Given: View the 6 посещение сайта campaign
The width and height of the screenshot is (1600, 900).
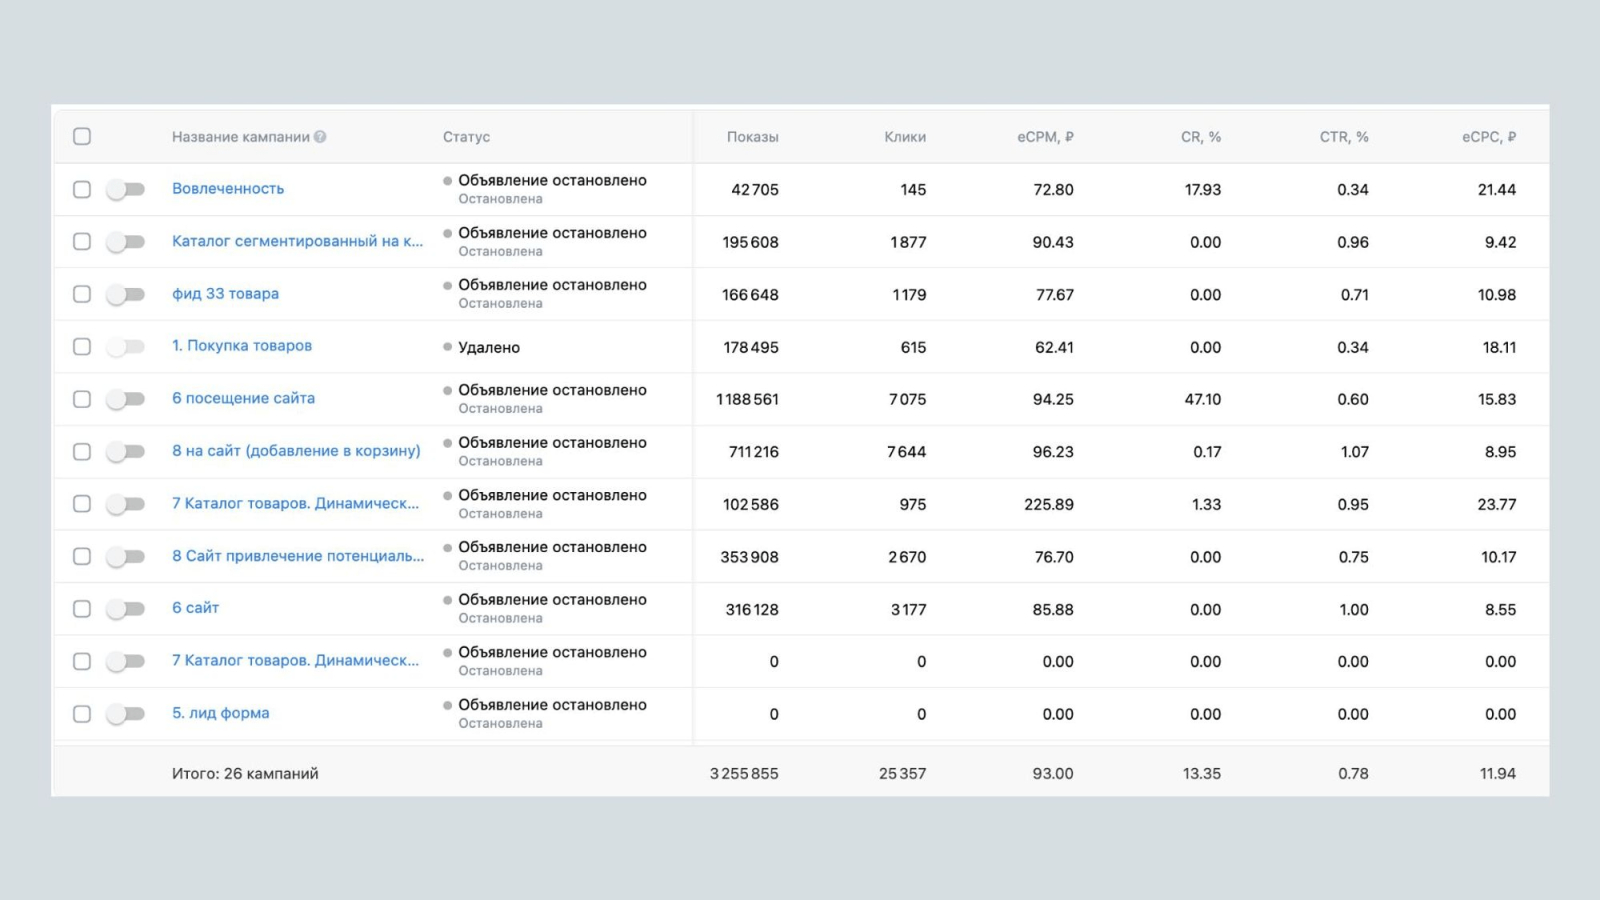Looking at the screenshot, I should pyautogui.click(x=243, y=398).
